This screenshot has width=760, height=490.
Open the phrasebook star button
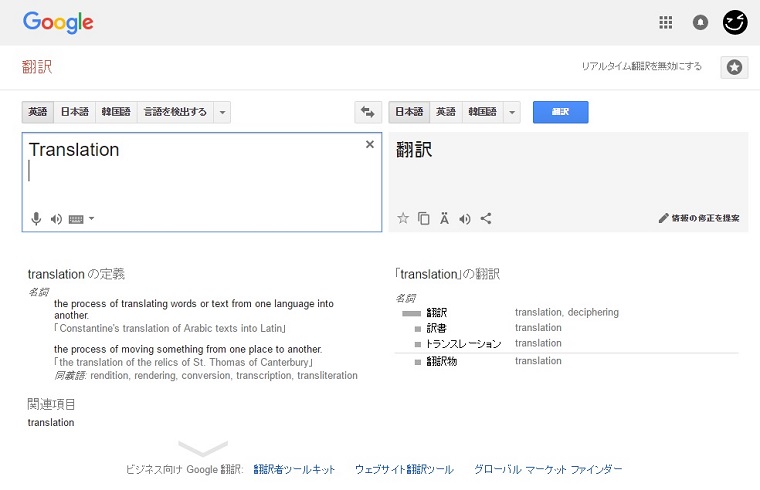(734, 67)
